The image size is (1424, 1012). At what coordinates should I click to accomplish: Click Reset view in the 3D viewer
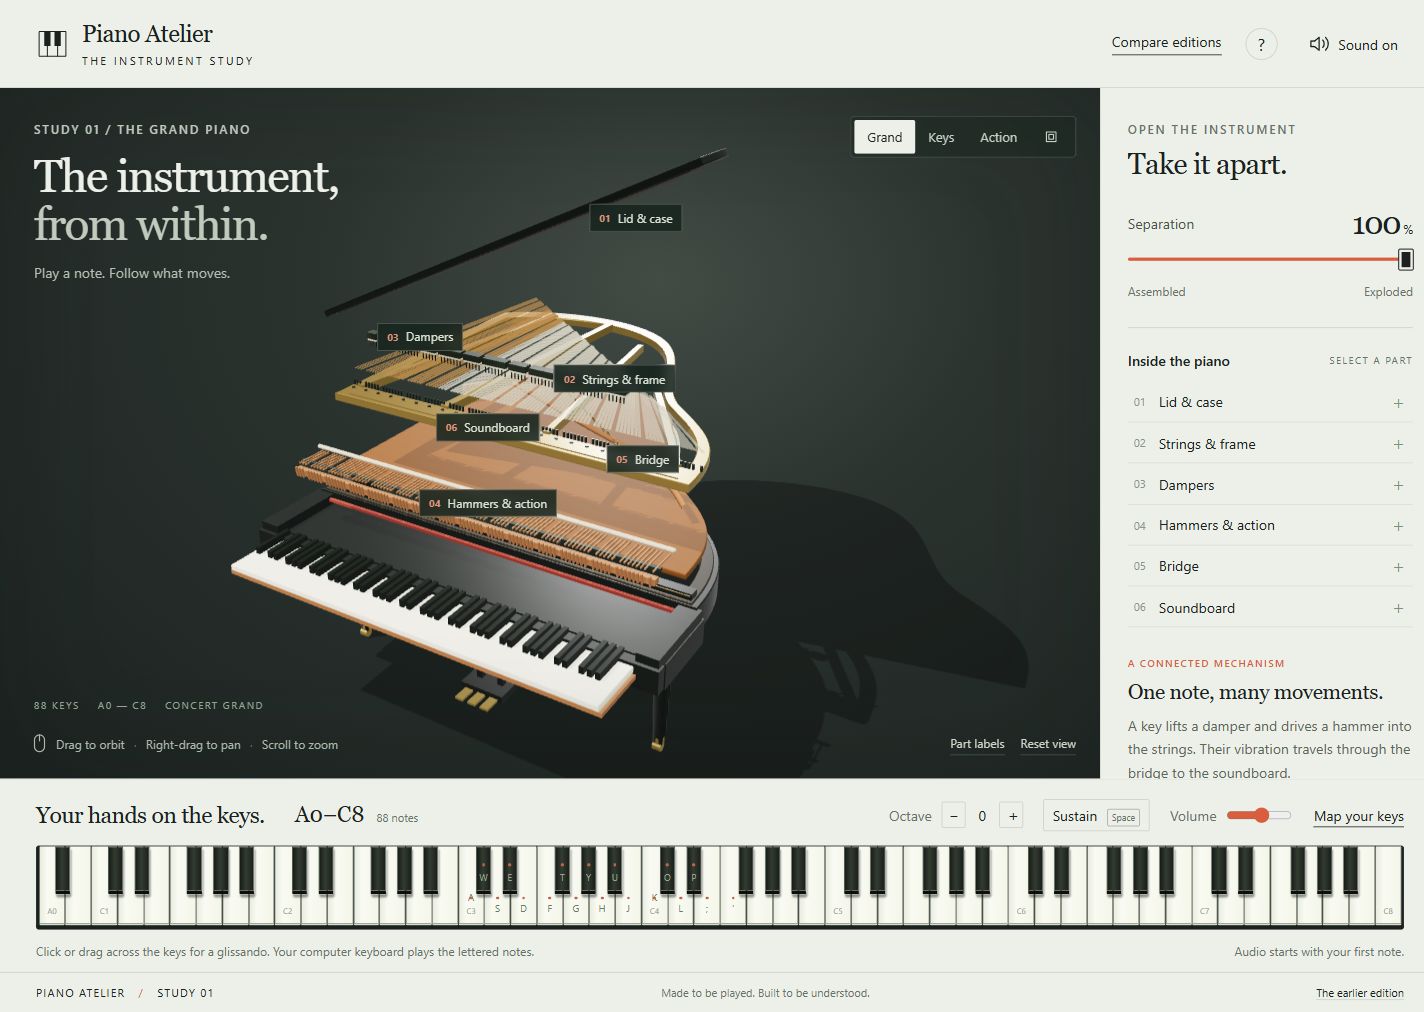click(1048, 744)
